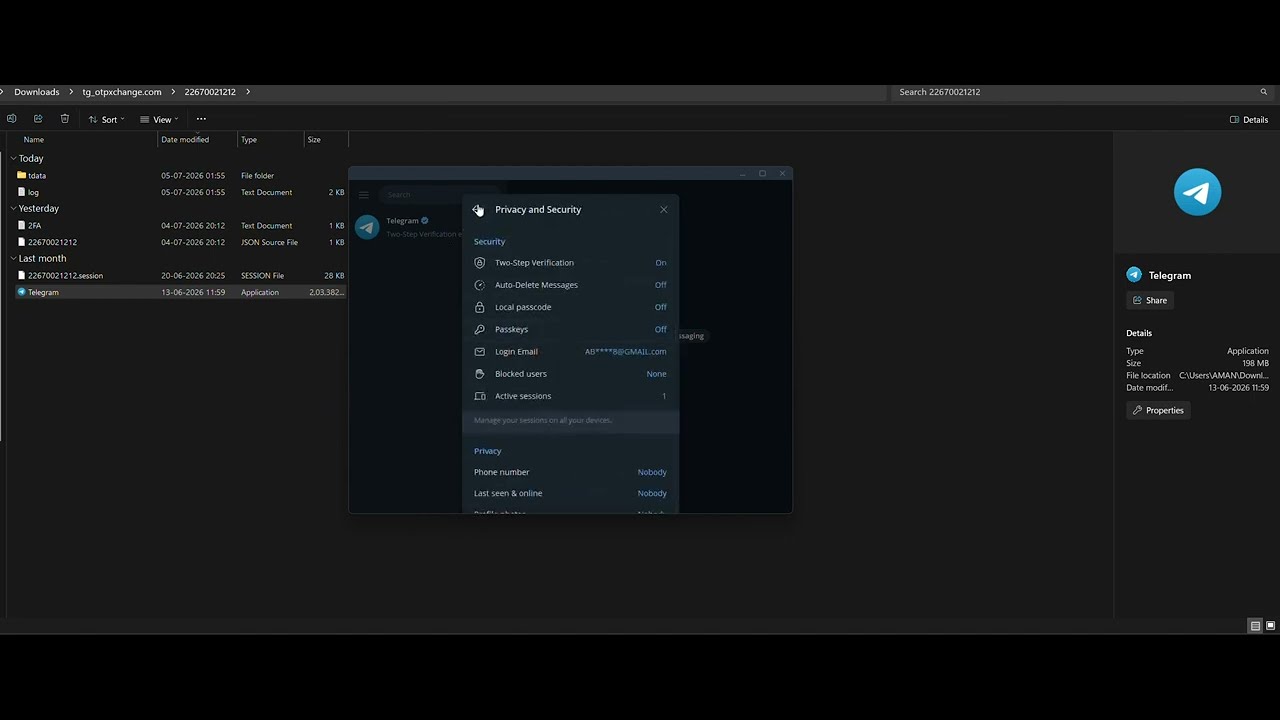Switch to large thumbnails view icon

pos(1270,626)
